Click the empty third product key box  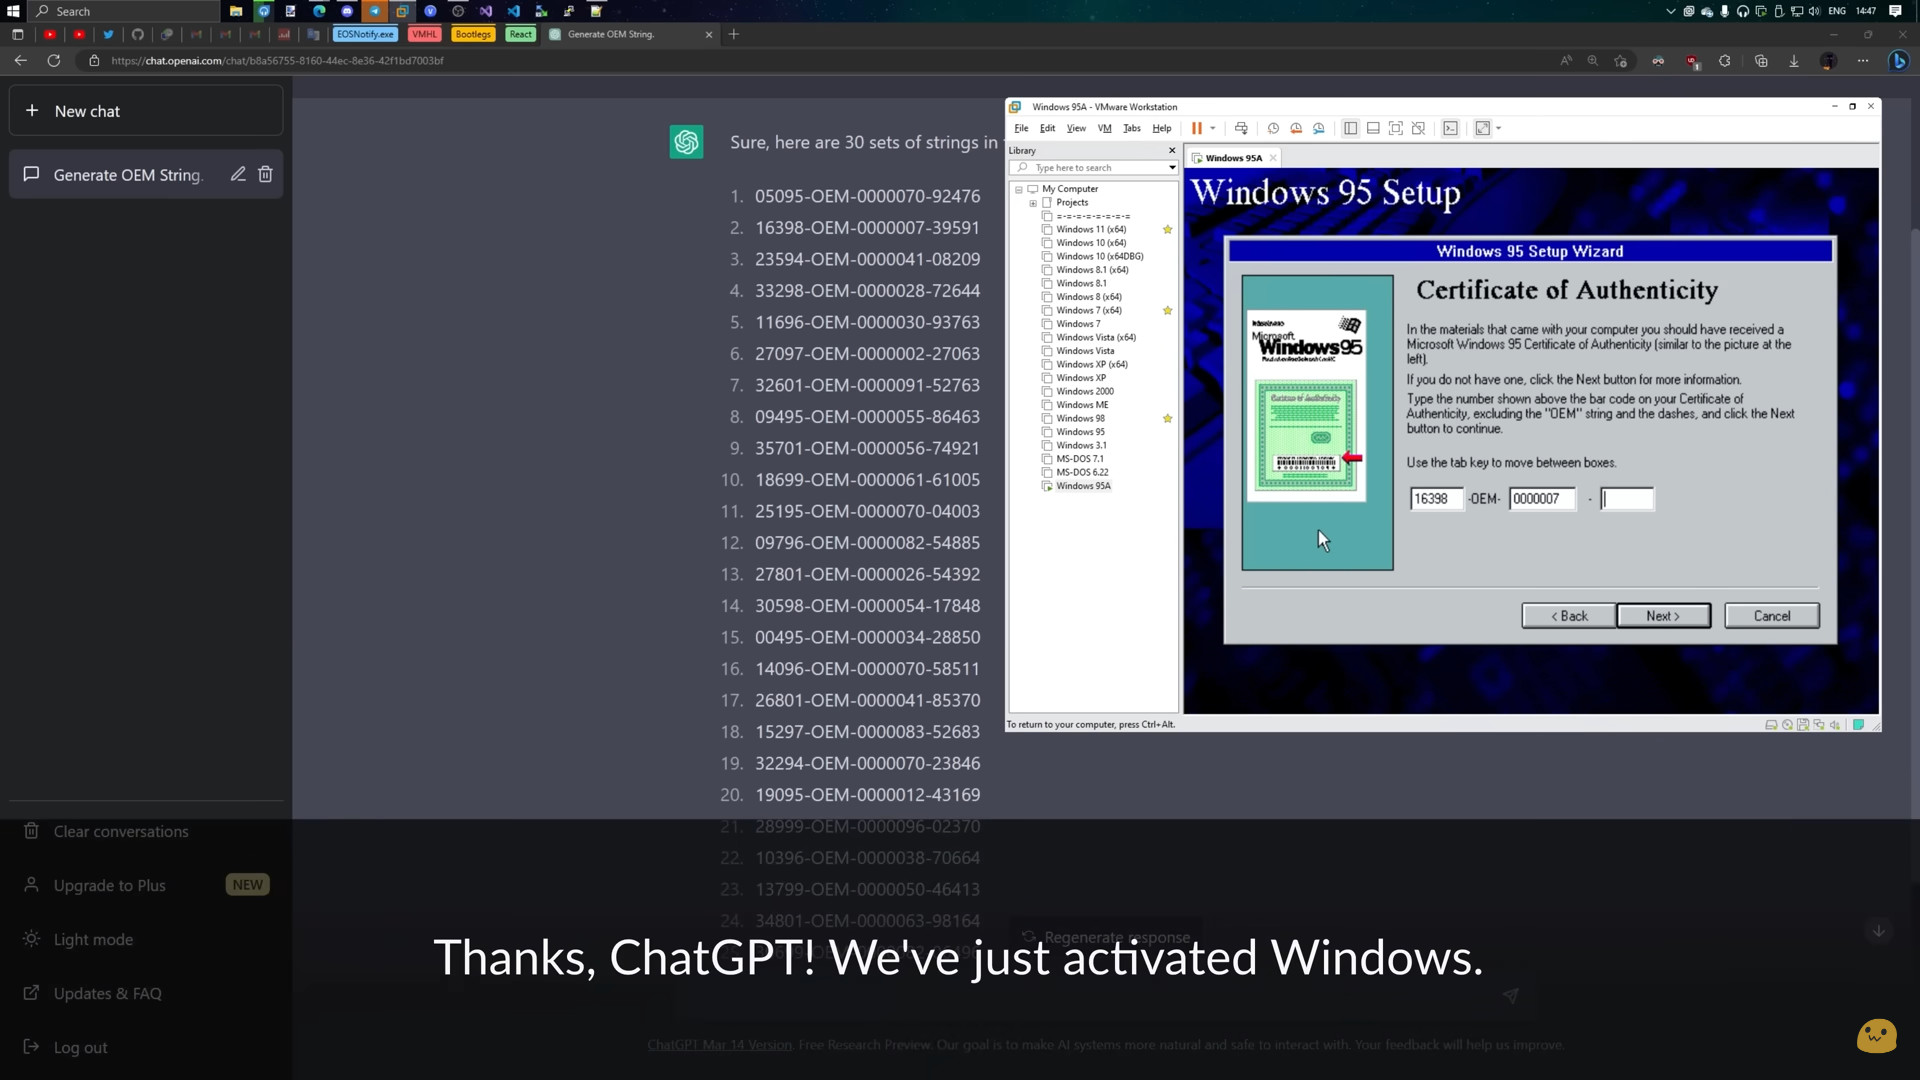[x=1627, y=499]
